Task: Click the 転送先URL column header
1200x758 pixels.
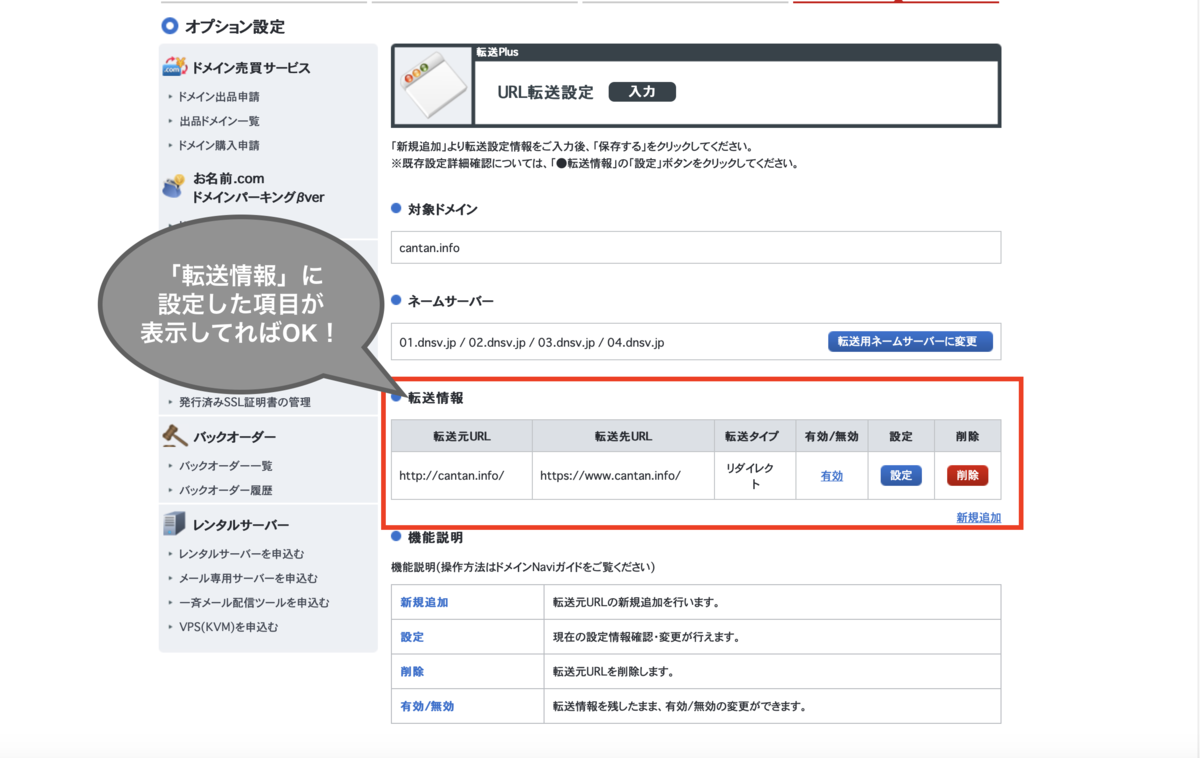Action: pyautogui.click(x=623, y=436)
